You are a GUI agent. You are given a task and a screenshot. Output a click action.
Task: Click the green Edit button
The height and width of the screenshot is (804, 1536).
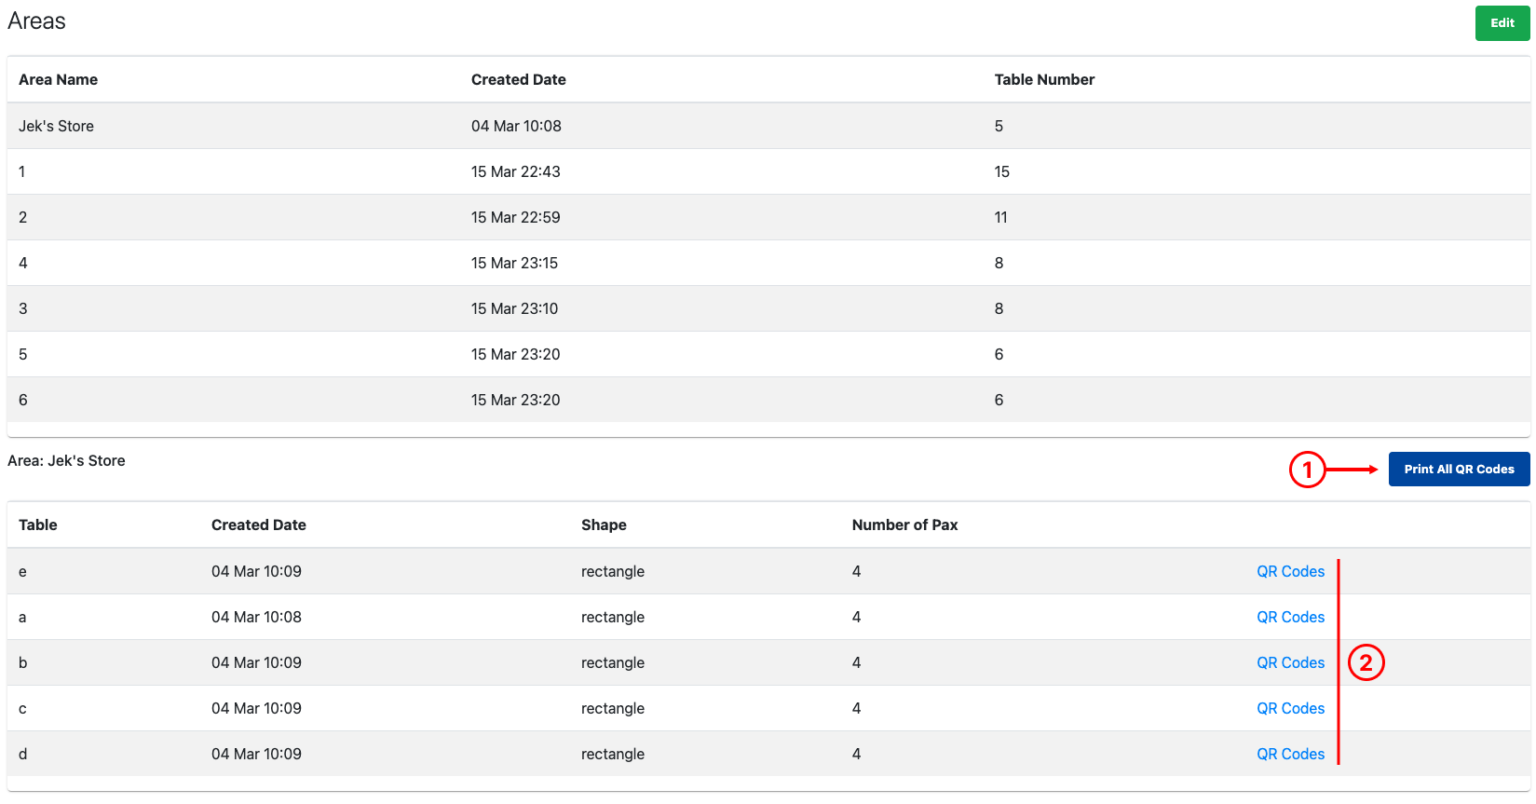click(x=1501, y=22)
